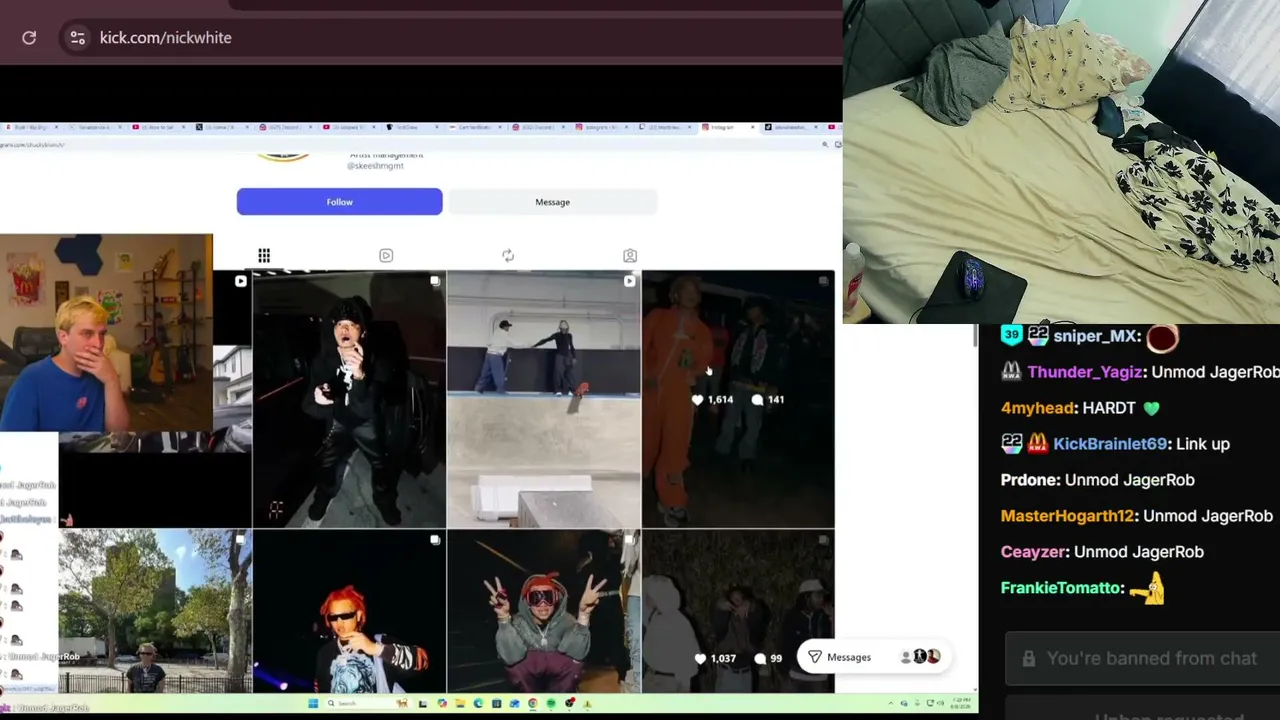Switch to the Reposts tab icon
The width and height of the screenshot is (1280, 720).
pos(508,256)
